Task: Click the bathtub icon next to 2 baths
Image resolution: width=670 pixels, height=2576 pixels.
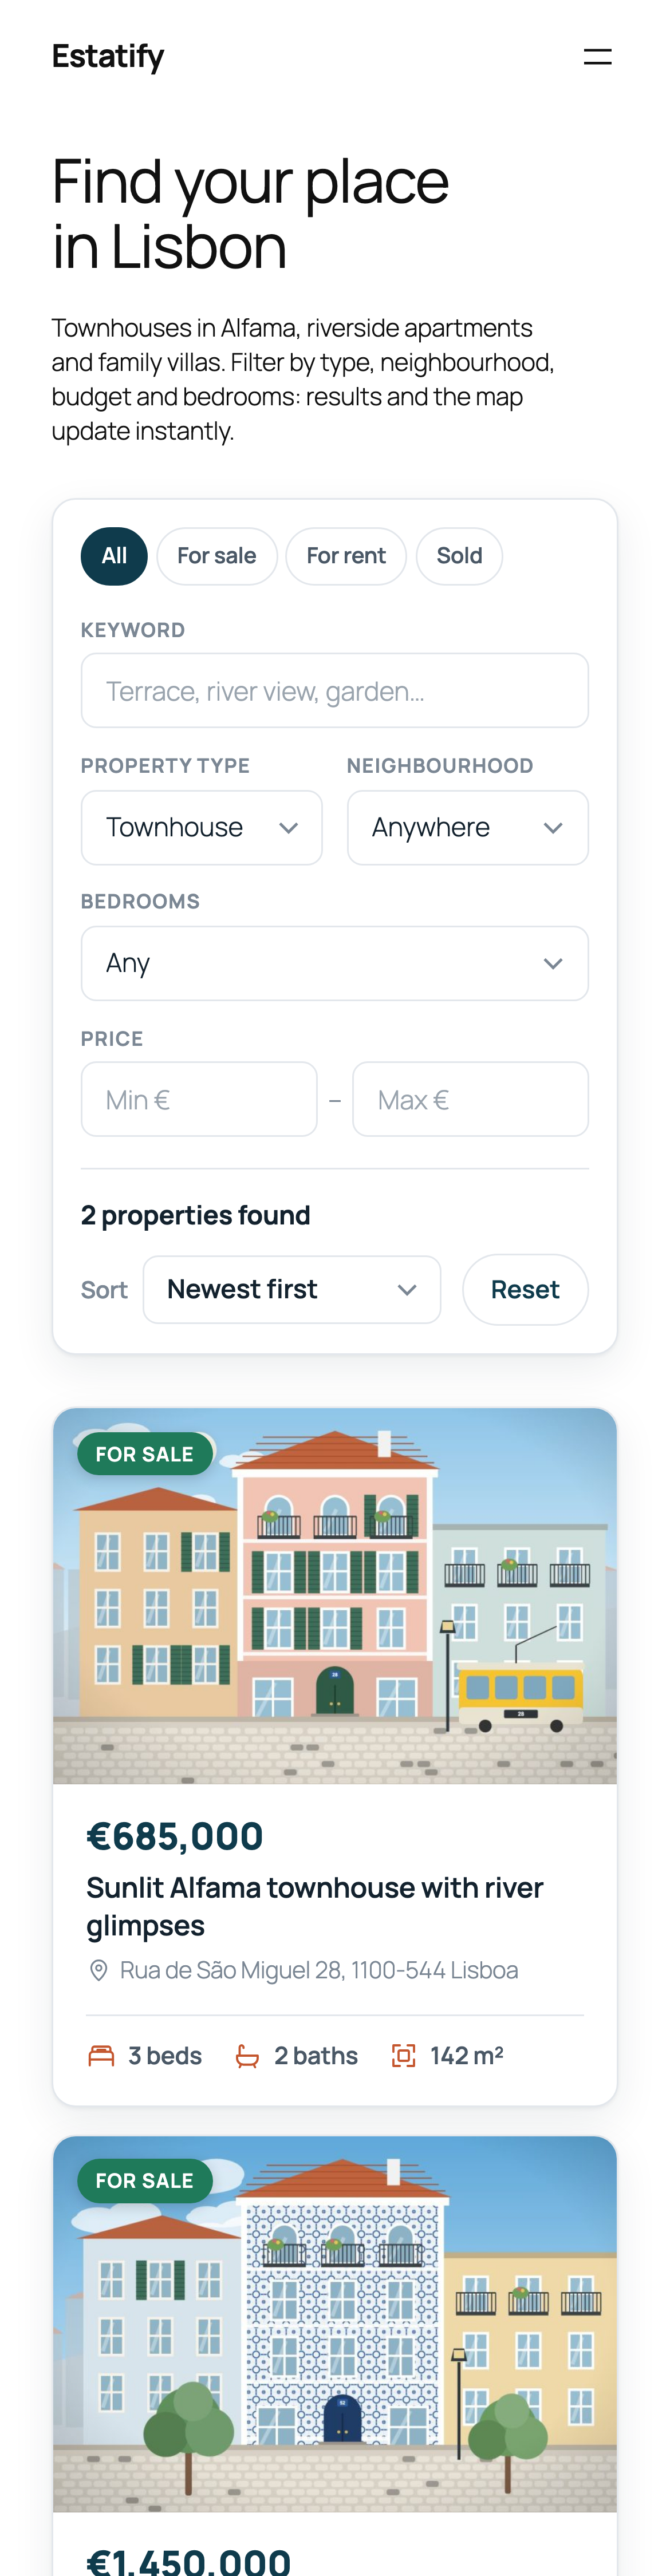Action: point(247,2056)
